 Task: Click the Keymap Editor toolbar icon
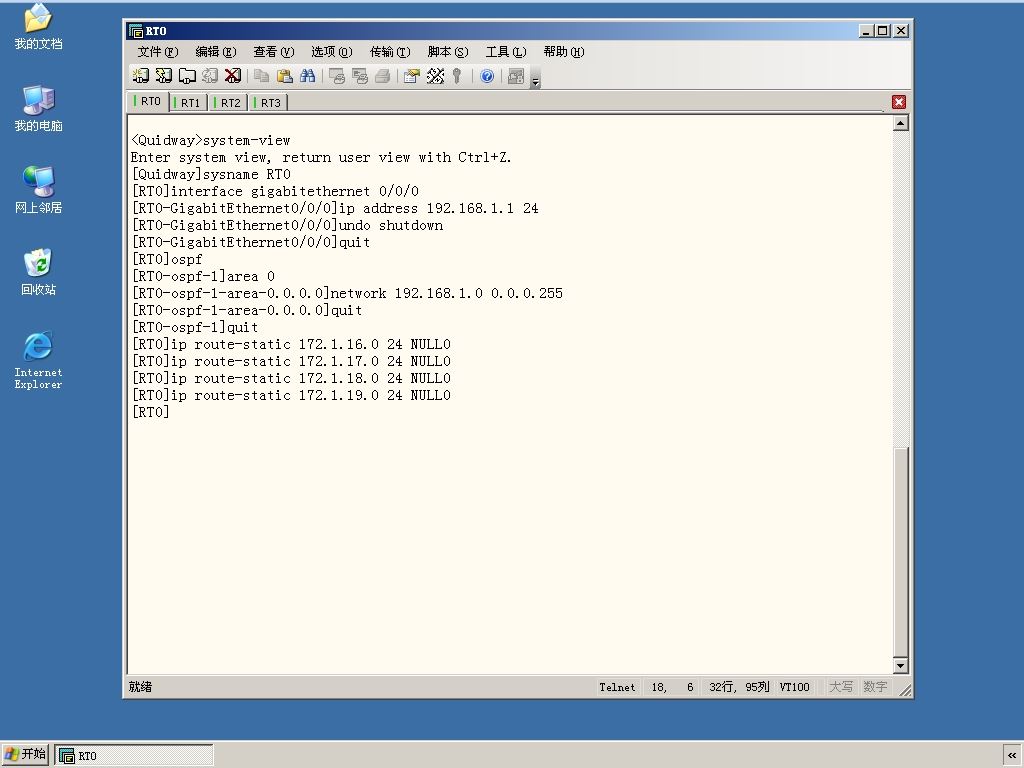click(x=435, y=76)
